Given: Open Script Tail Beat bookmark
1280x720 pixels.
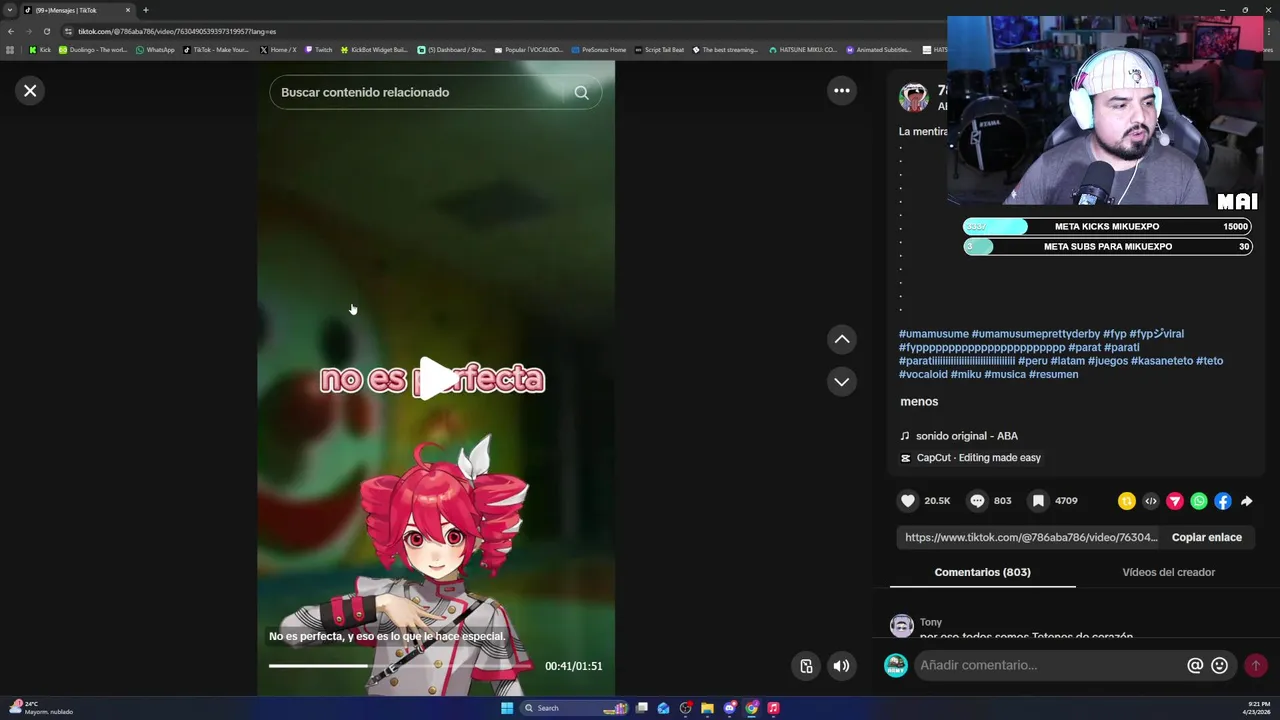Looking at the screenshot, I should [659, 49].
